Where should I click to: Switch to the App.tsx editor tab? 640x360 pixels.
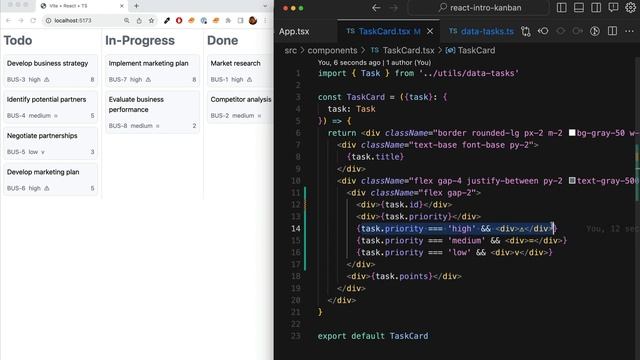pos(294,31)
